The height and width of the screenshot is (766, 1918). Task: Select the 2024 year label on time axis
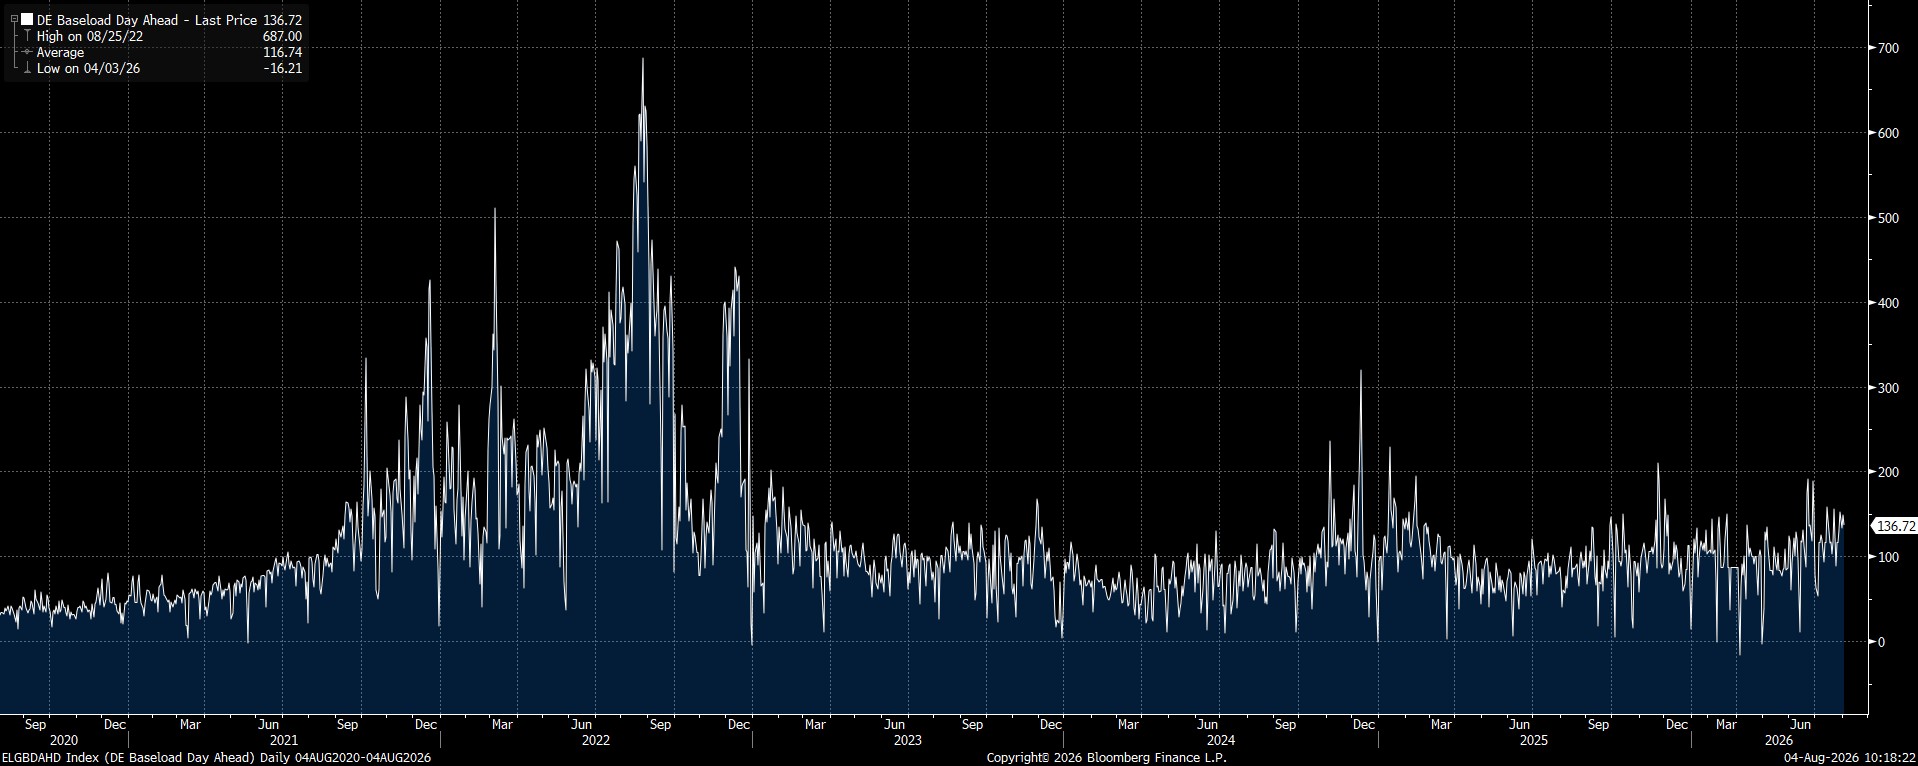click(x=1221, y=741)
